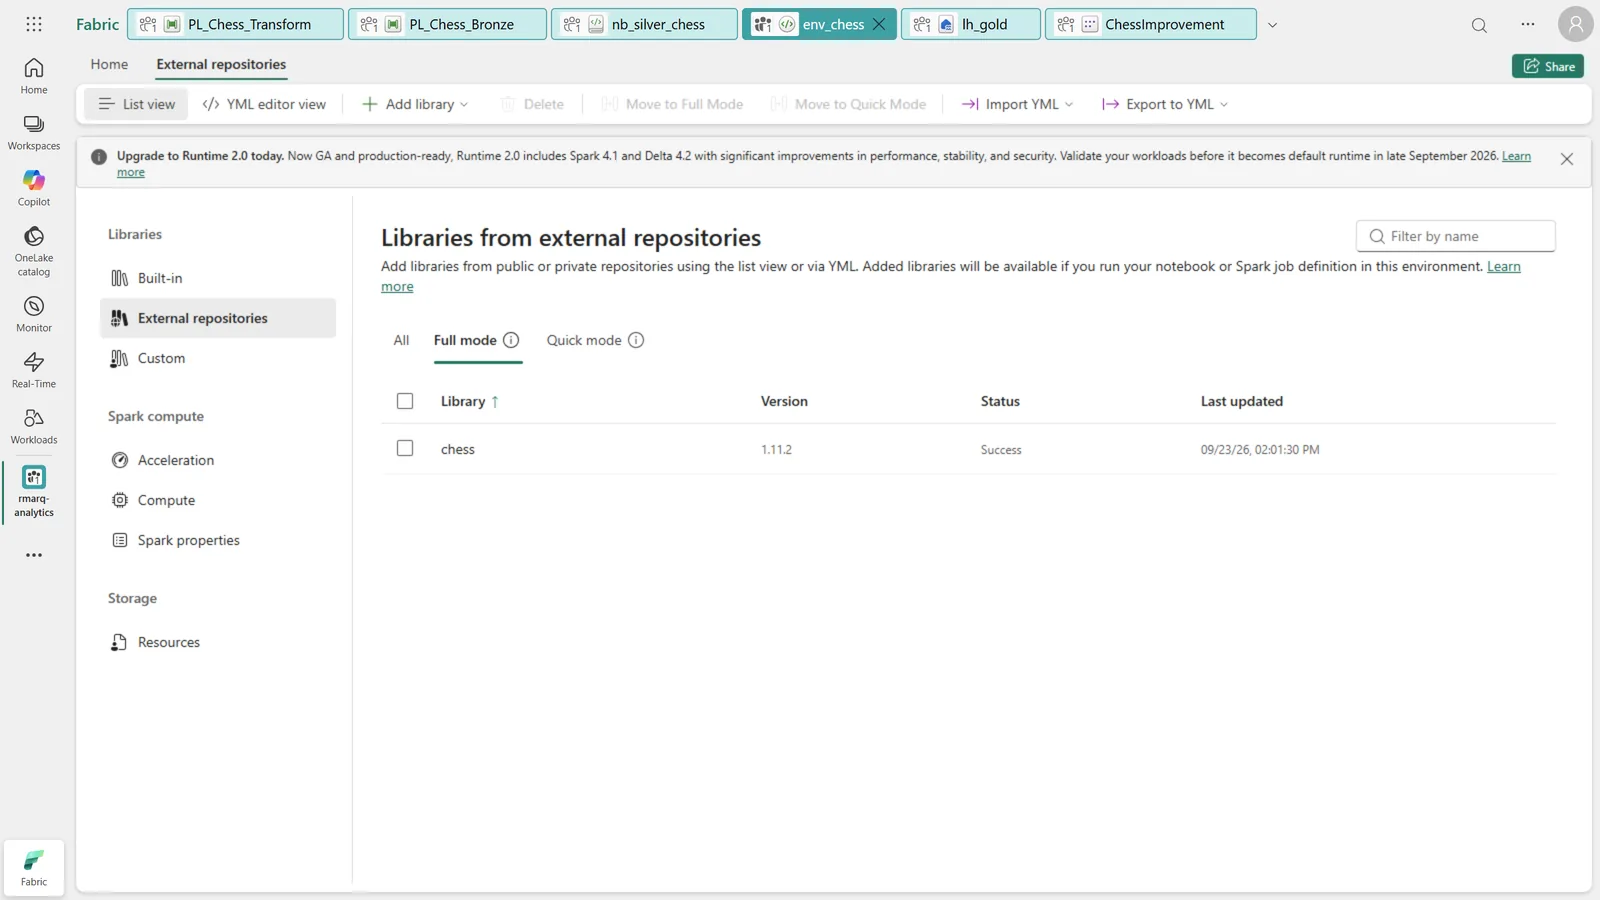Switch to the nb_silver_chess tab
Screen dimensions: 1600x900
[x=644, y=24]
